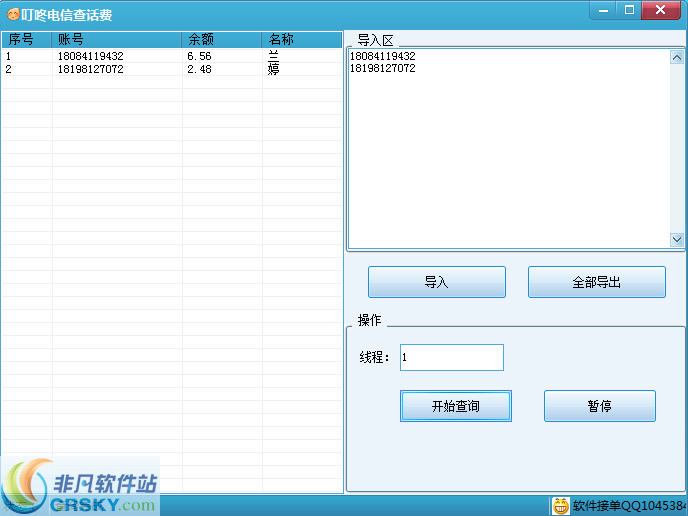This screenshot has width=688, height=516.
Task: Sort by 名称 column header
Action: pyautogui.click(x=301, y=39)
